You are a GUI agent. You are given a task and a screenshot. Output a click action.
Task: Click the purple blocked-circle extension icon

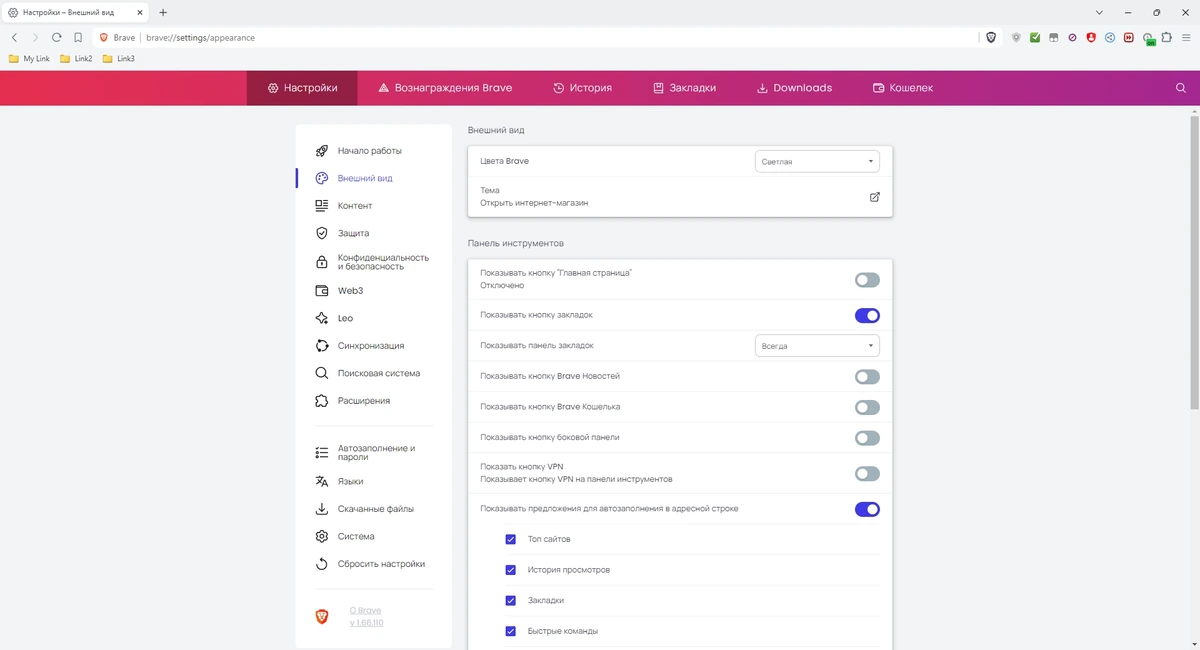coord(1072,37)
